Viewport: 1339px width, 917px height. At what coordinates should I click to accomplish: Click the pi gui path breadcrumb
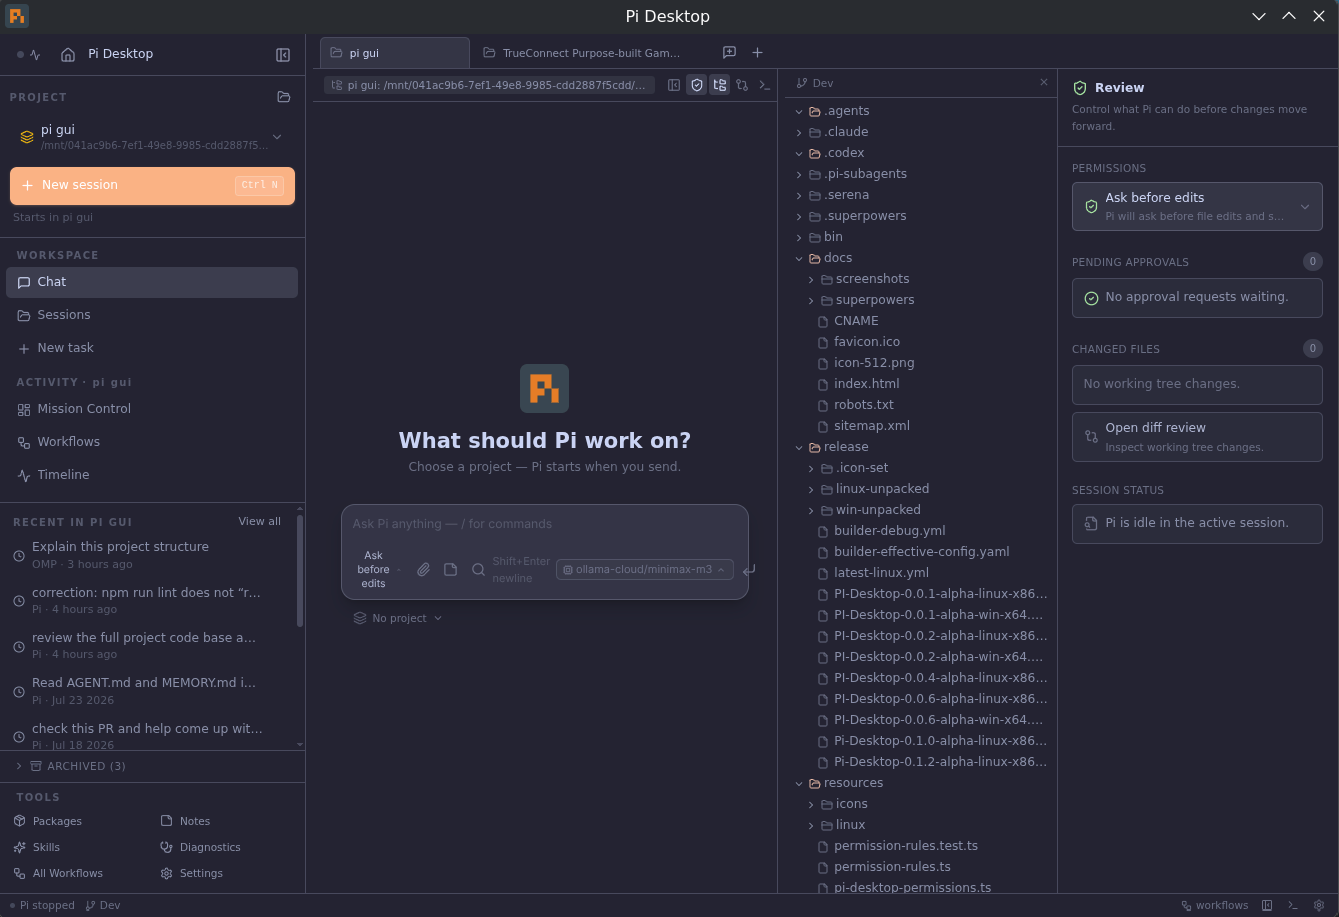pos(489,85)
